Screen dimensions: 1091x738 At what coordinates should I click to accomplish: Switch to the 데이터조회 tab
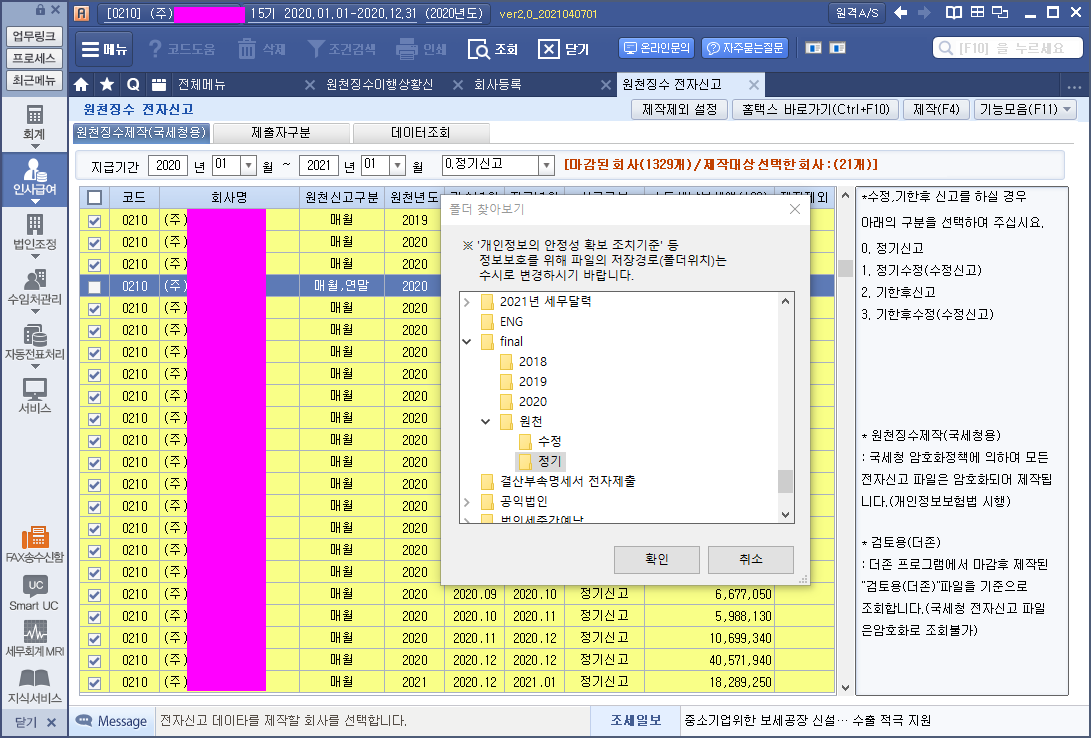pyautogui.click(x=421, y=132)
